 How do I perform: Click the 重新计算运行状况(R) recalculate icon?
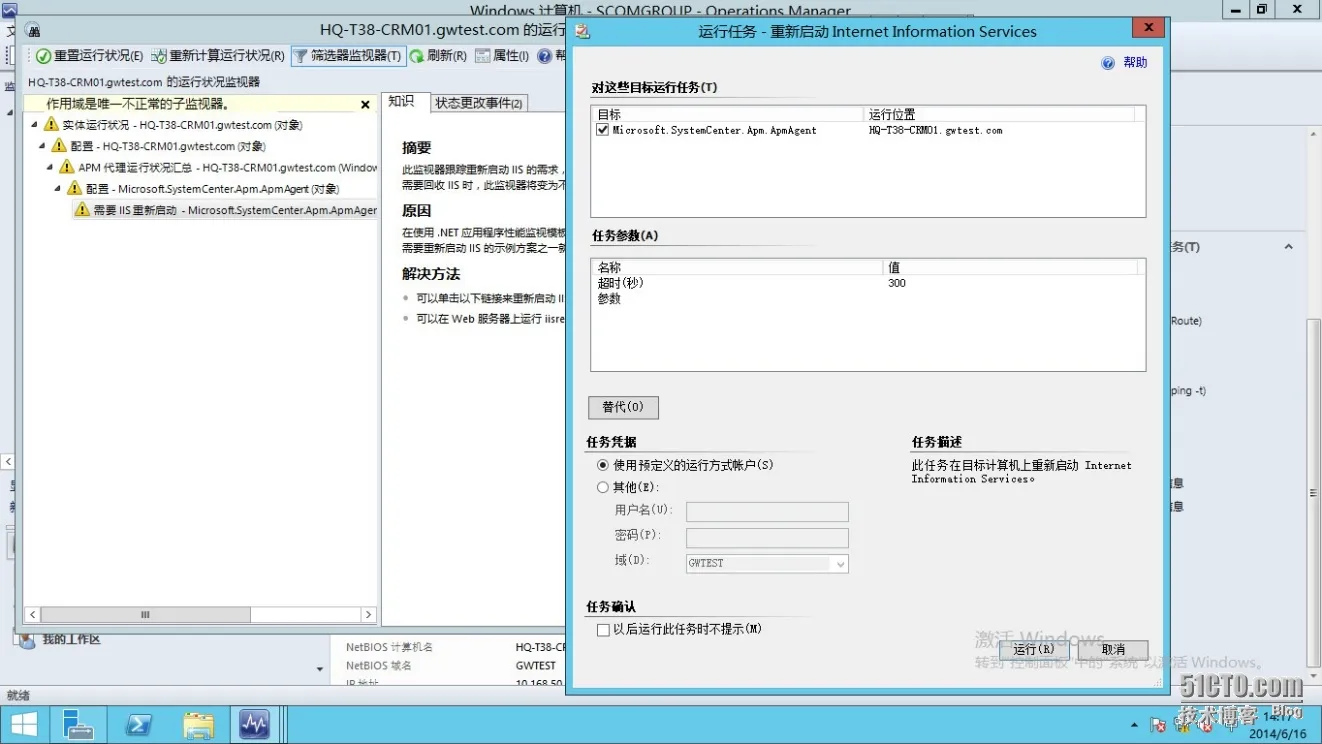159,56
